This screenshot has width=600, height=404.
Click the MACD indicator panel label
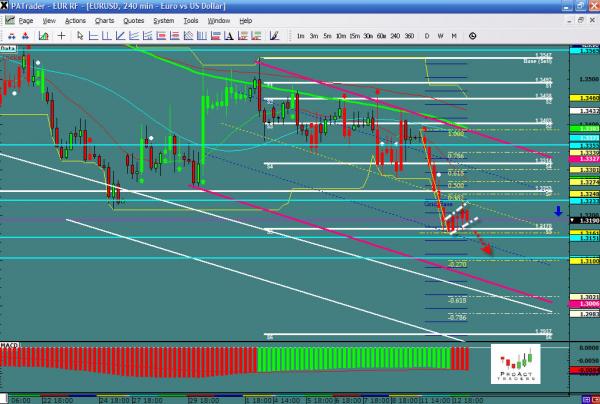[x=9, y=345]
